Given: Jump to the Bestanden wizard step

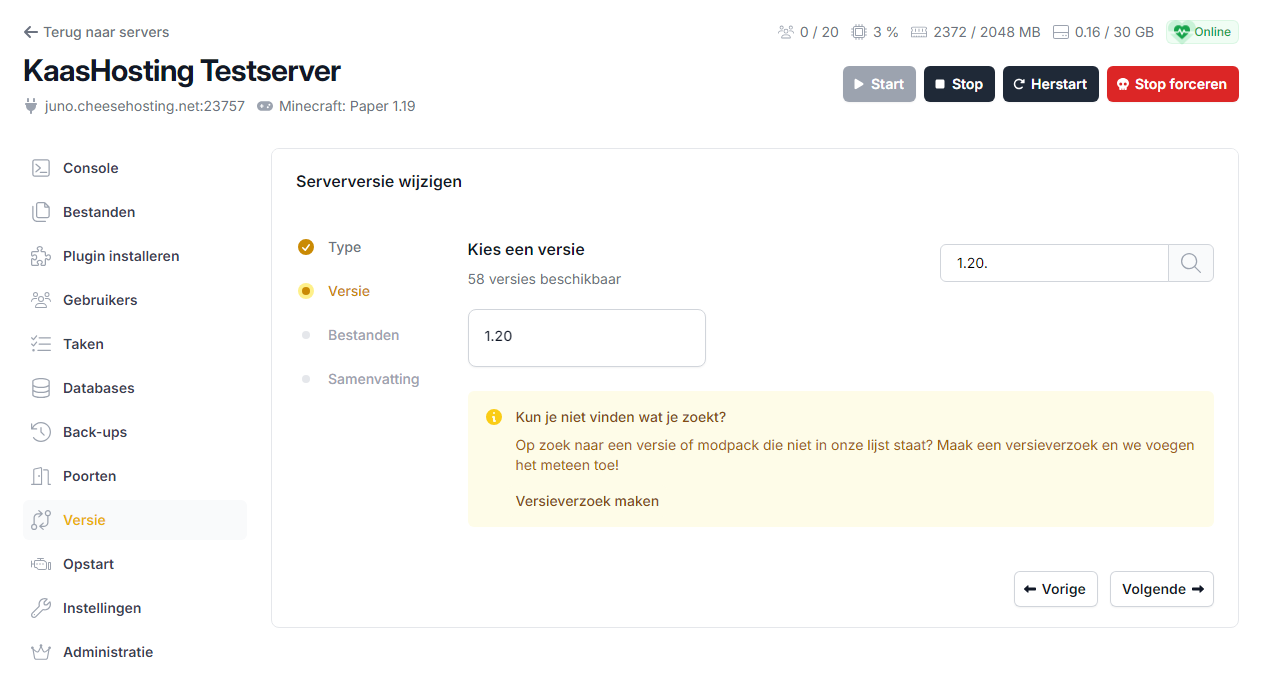Looking at the screenshot, I should [363, 335].
